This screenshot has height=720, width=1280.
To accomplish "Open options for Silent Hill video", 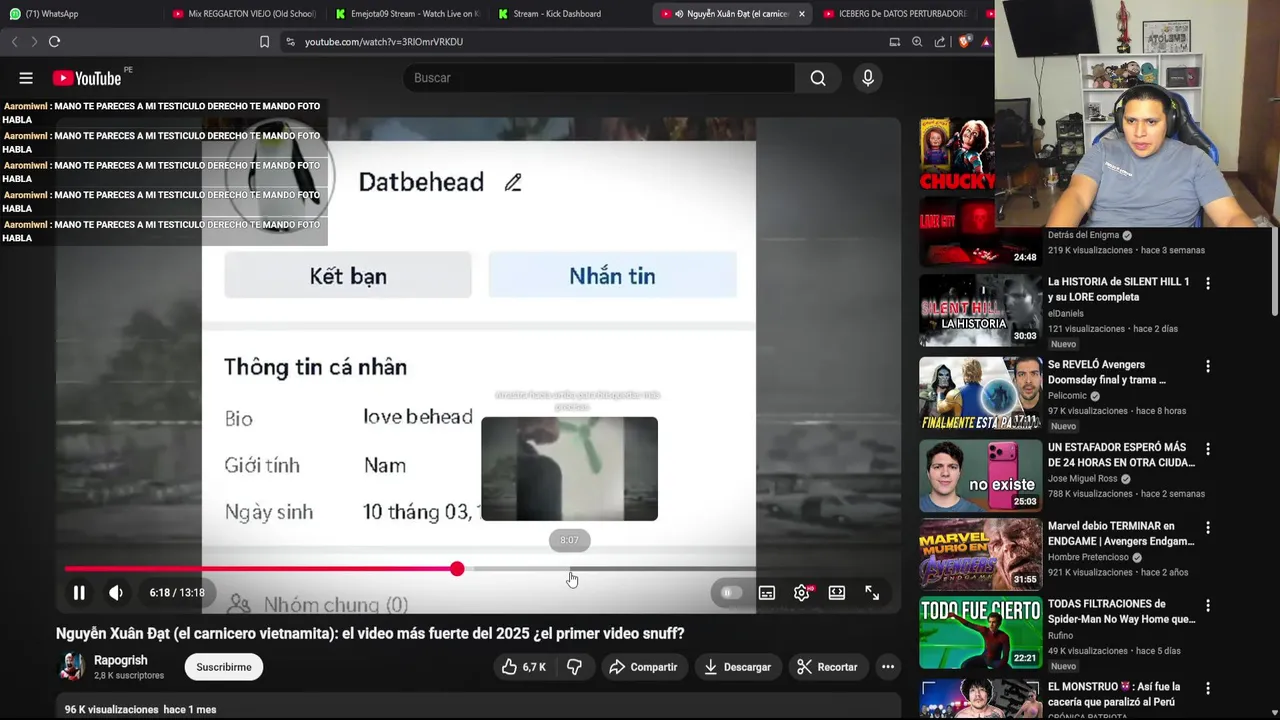I will (1208, 284).
